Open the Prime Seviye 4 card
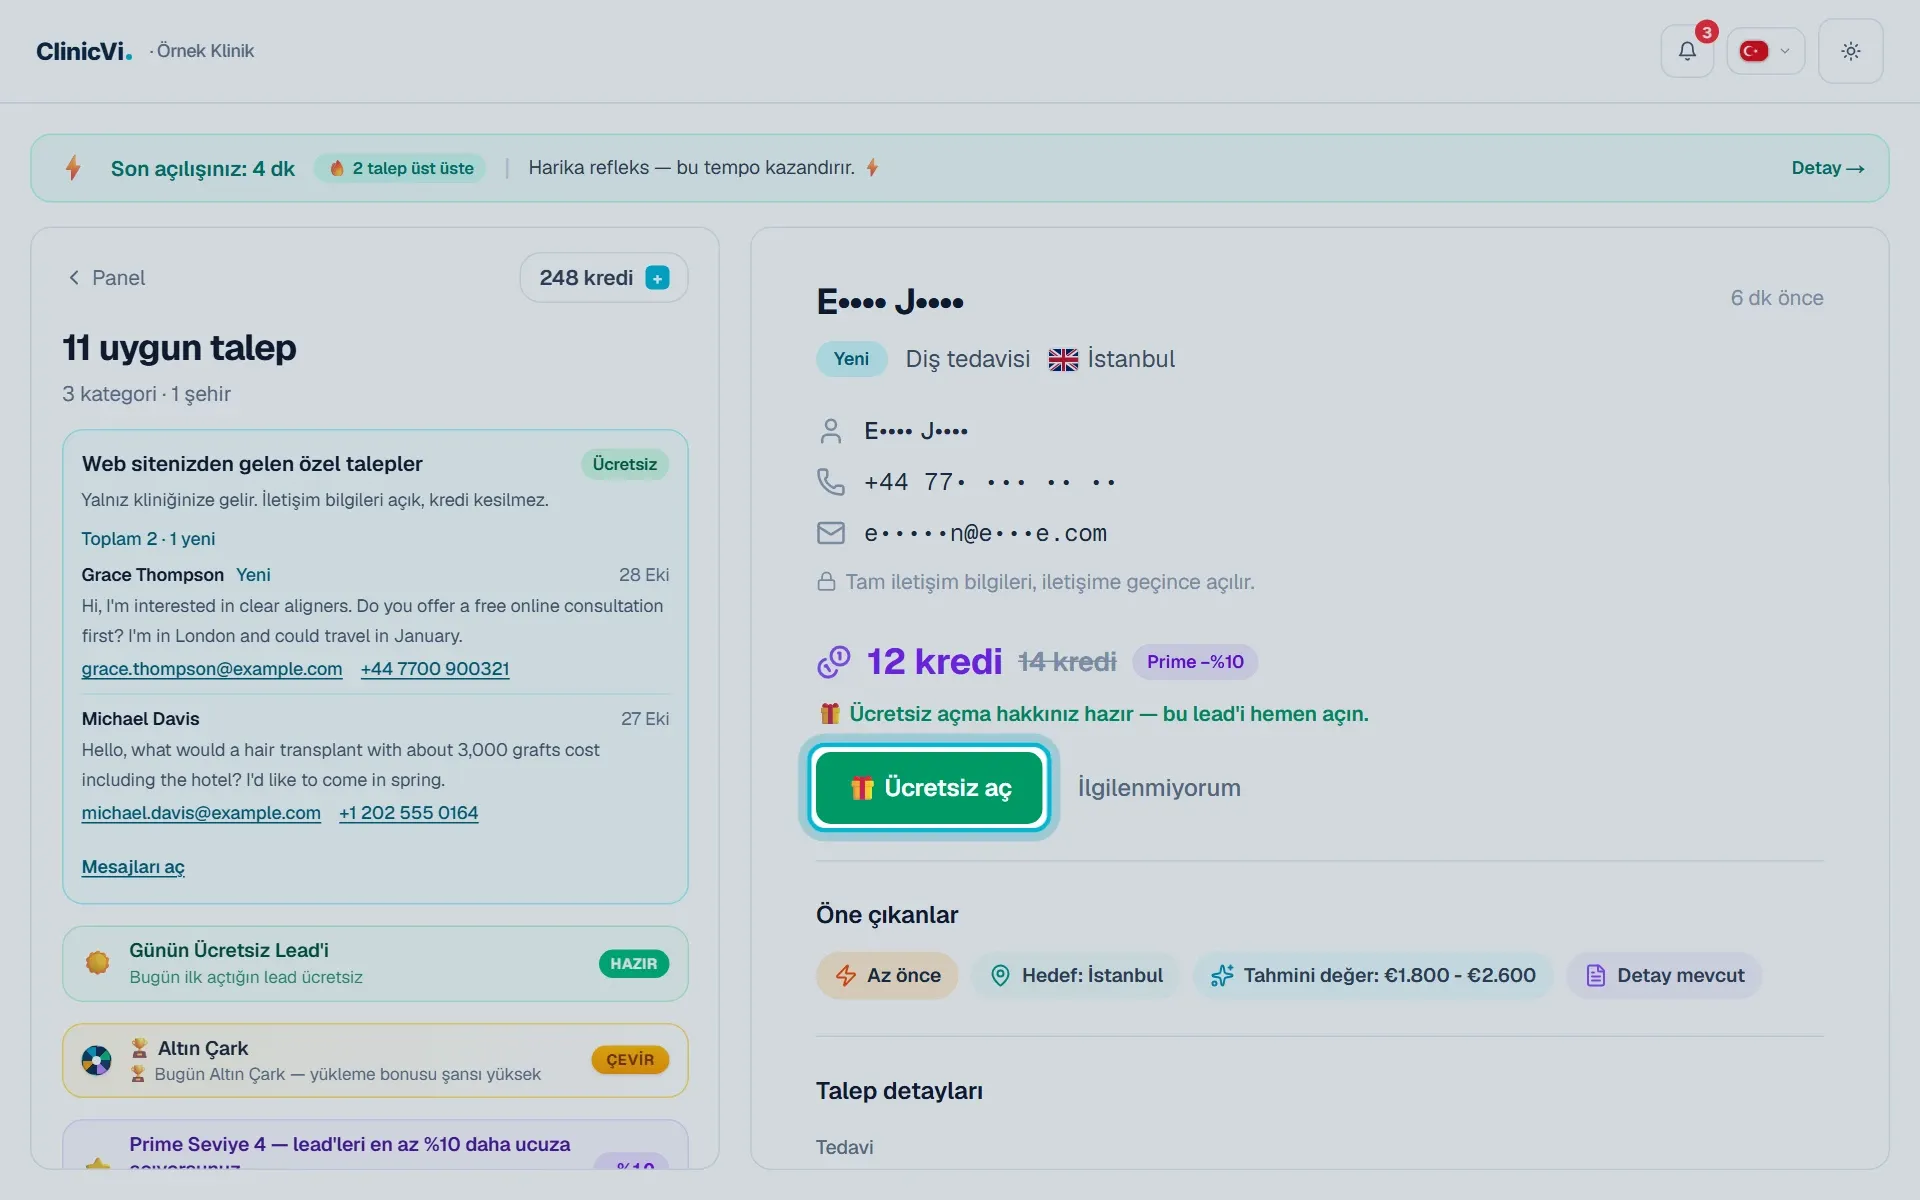 pyautogui.click(x=375, y=1145)
